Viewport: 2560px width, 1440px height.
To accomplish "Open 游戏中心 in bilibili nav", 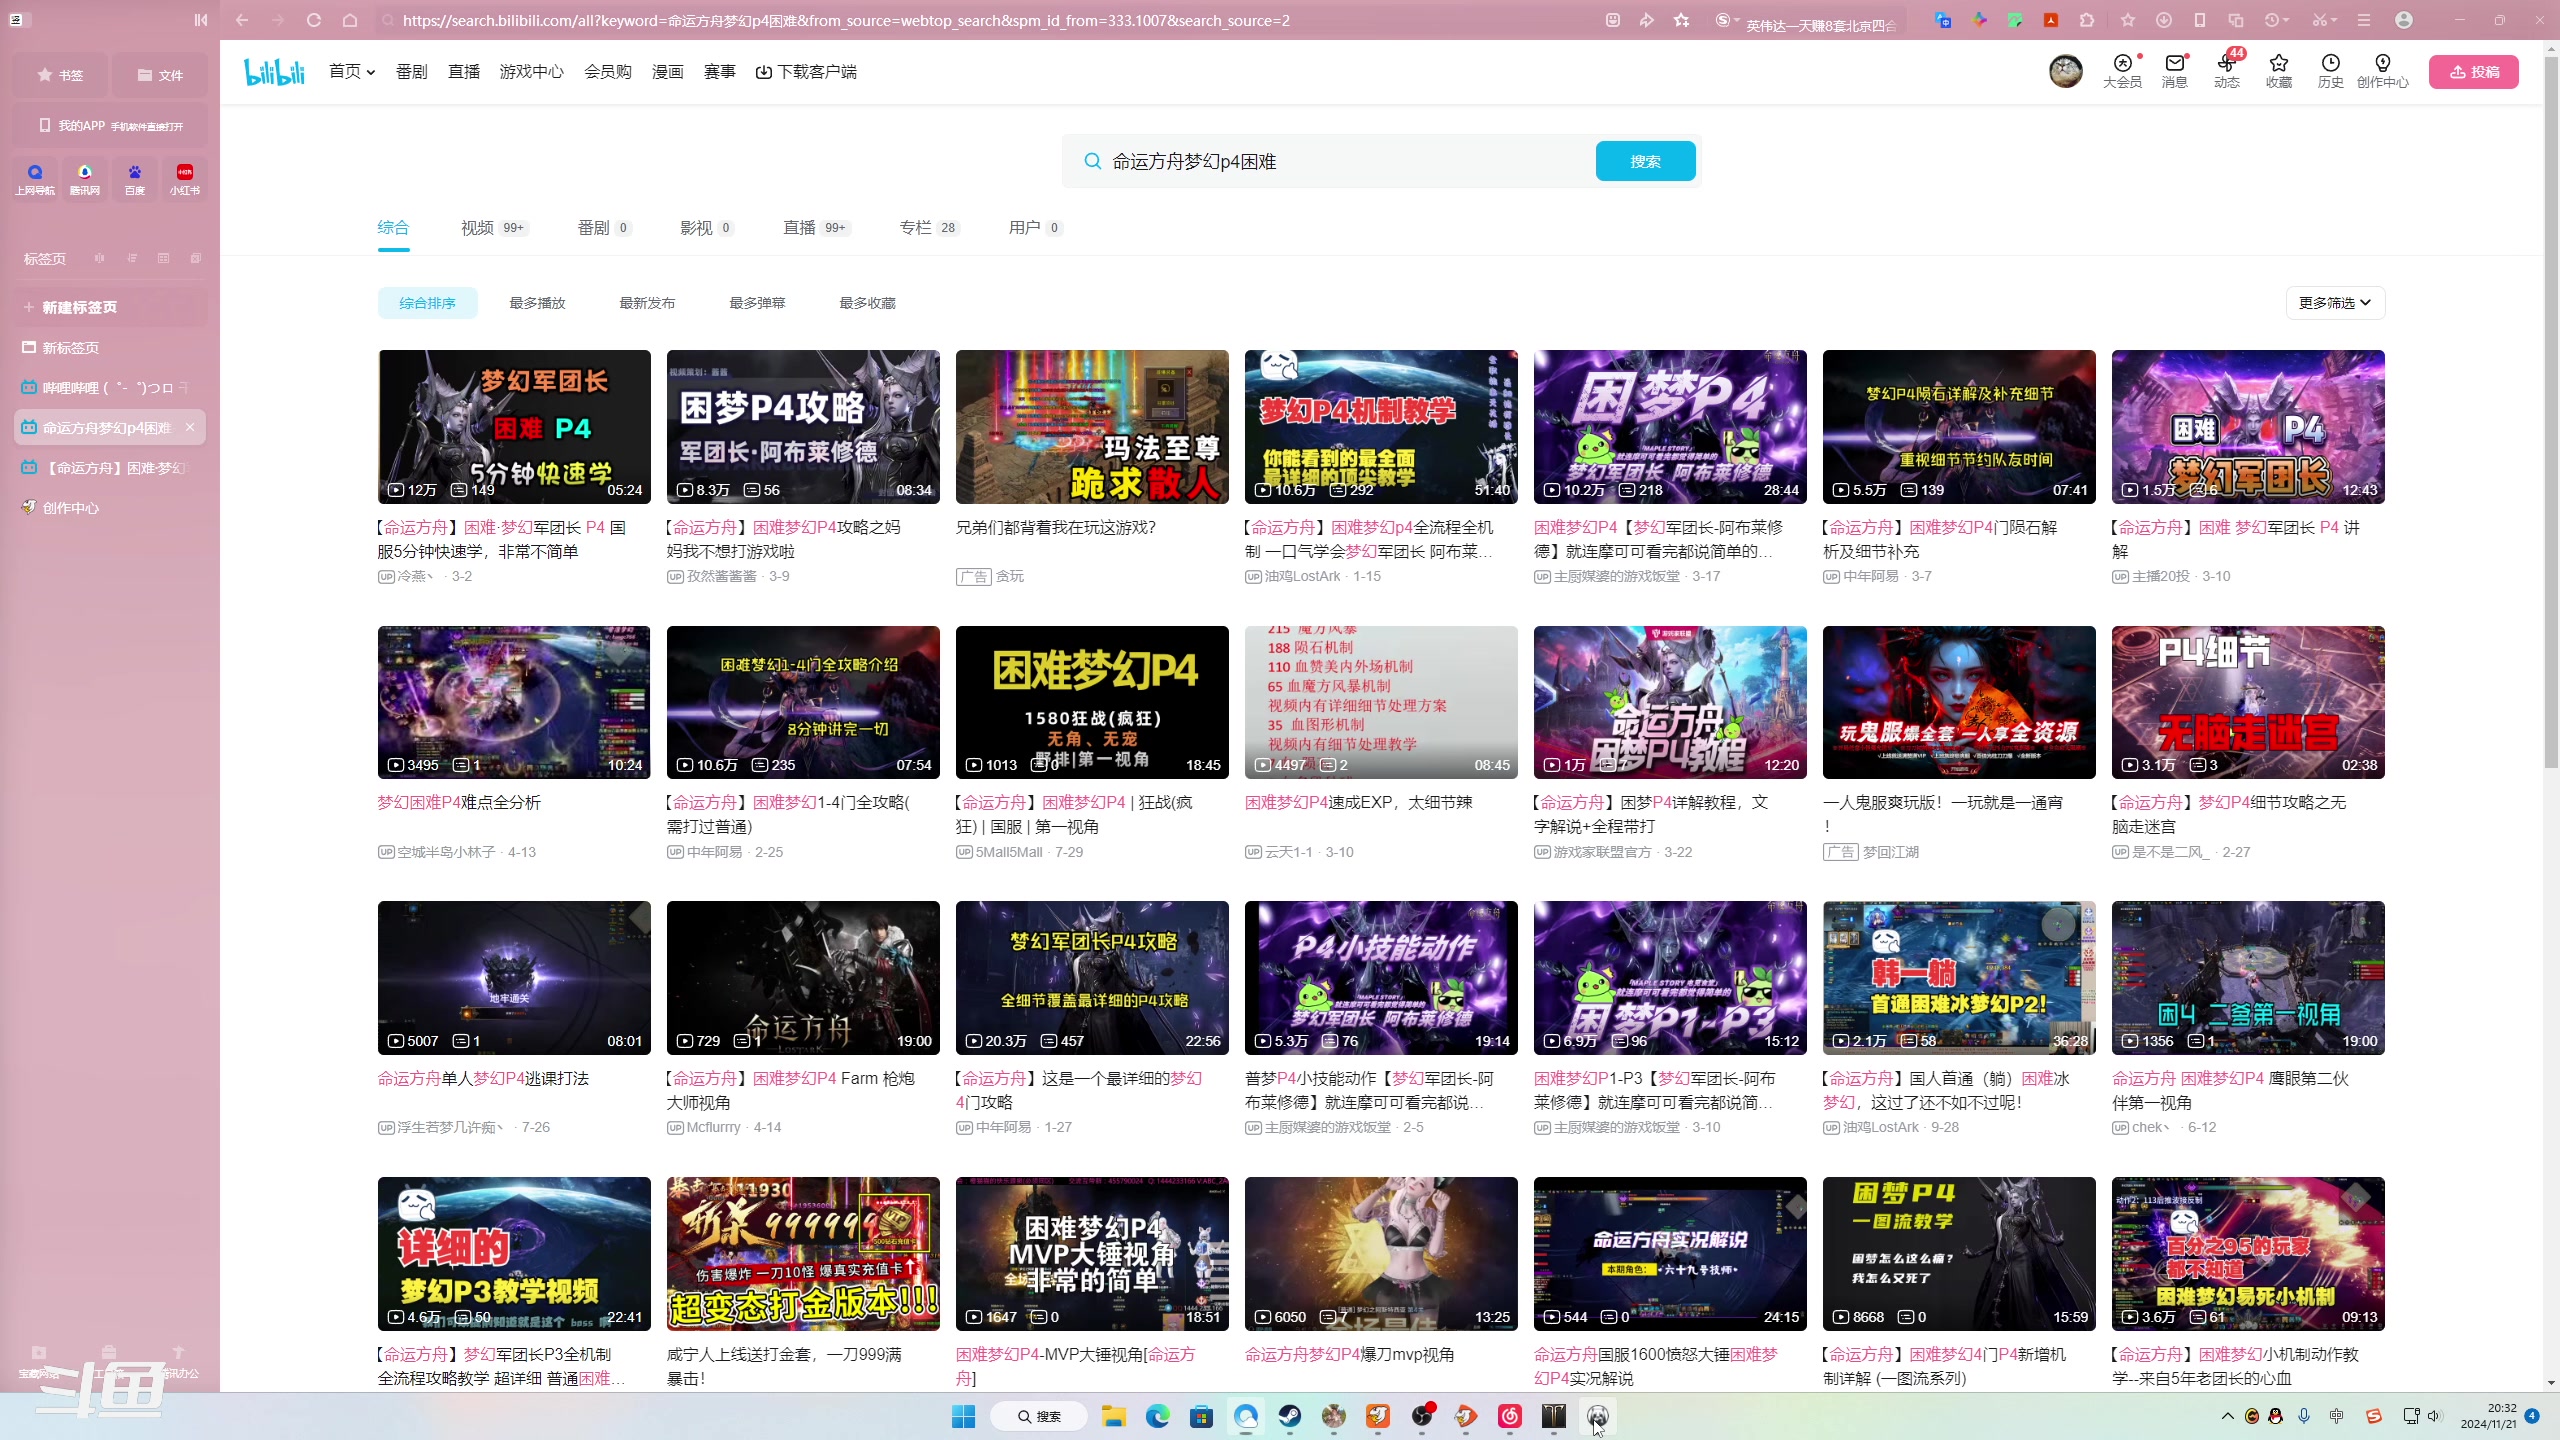I will pos(531,72).
